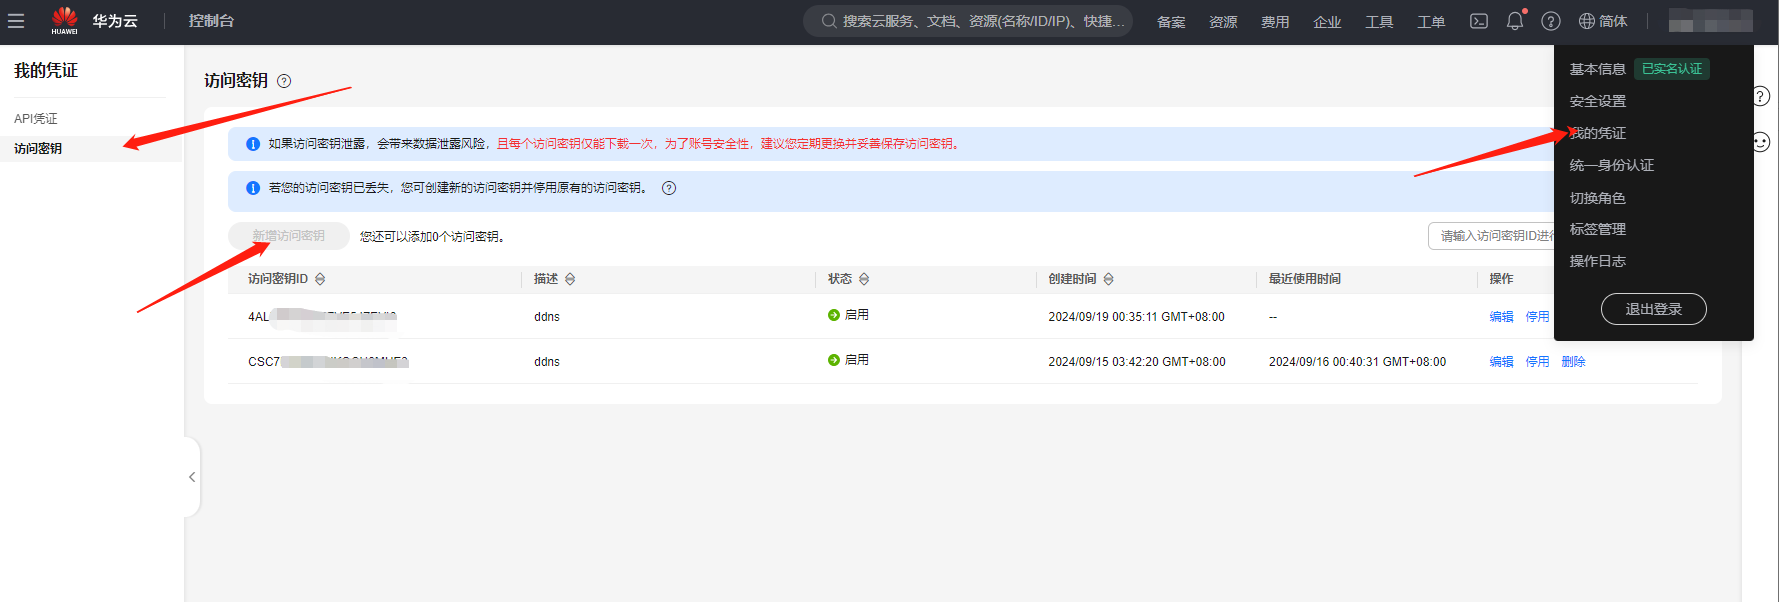
Task: Click 编辑 for key created 2024/09/19
Action: 1501,317
